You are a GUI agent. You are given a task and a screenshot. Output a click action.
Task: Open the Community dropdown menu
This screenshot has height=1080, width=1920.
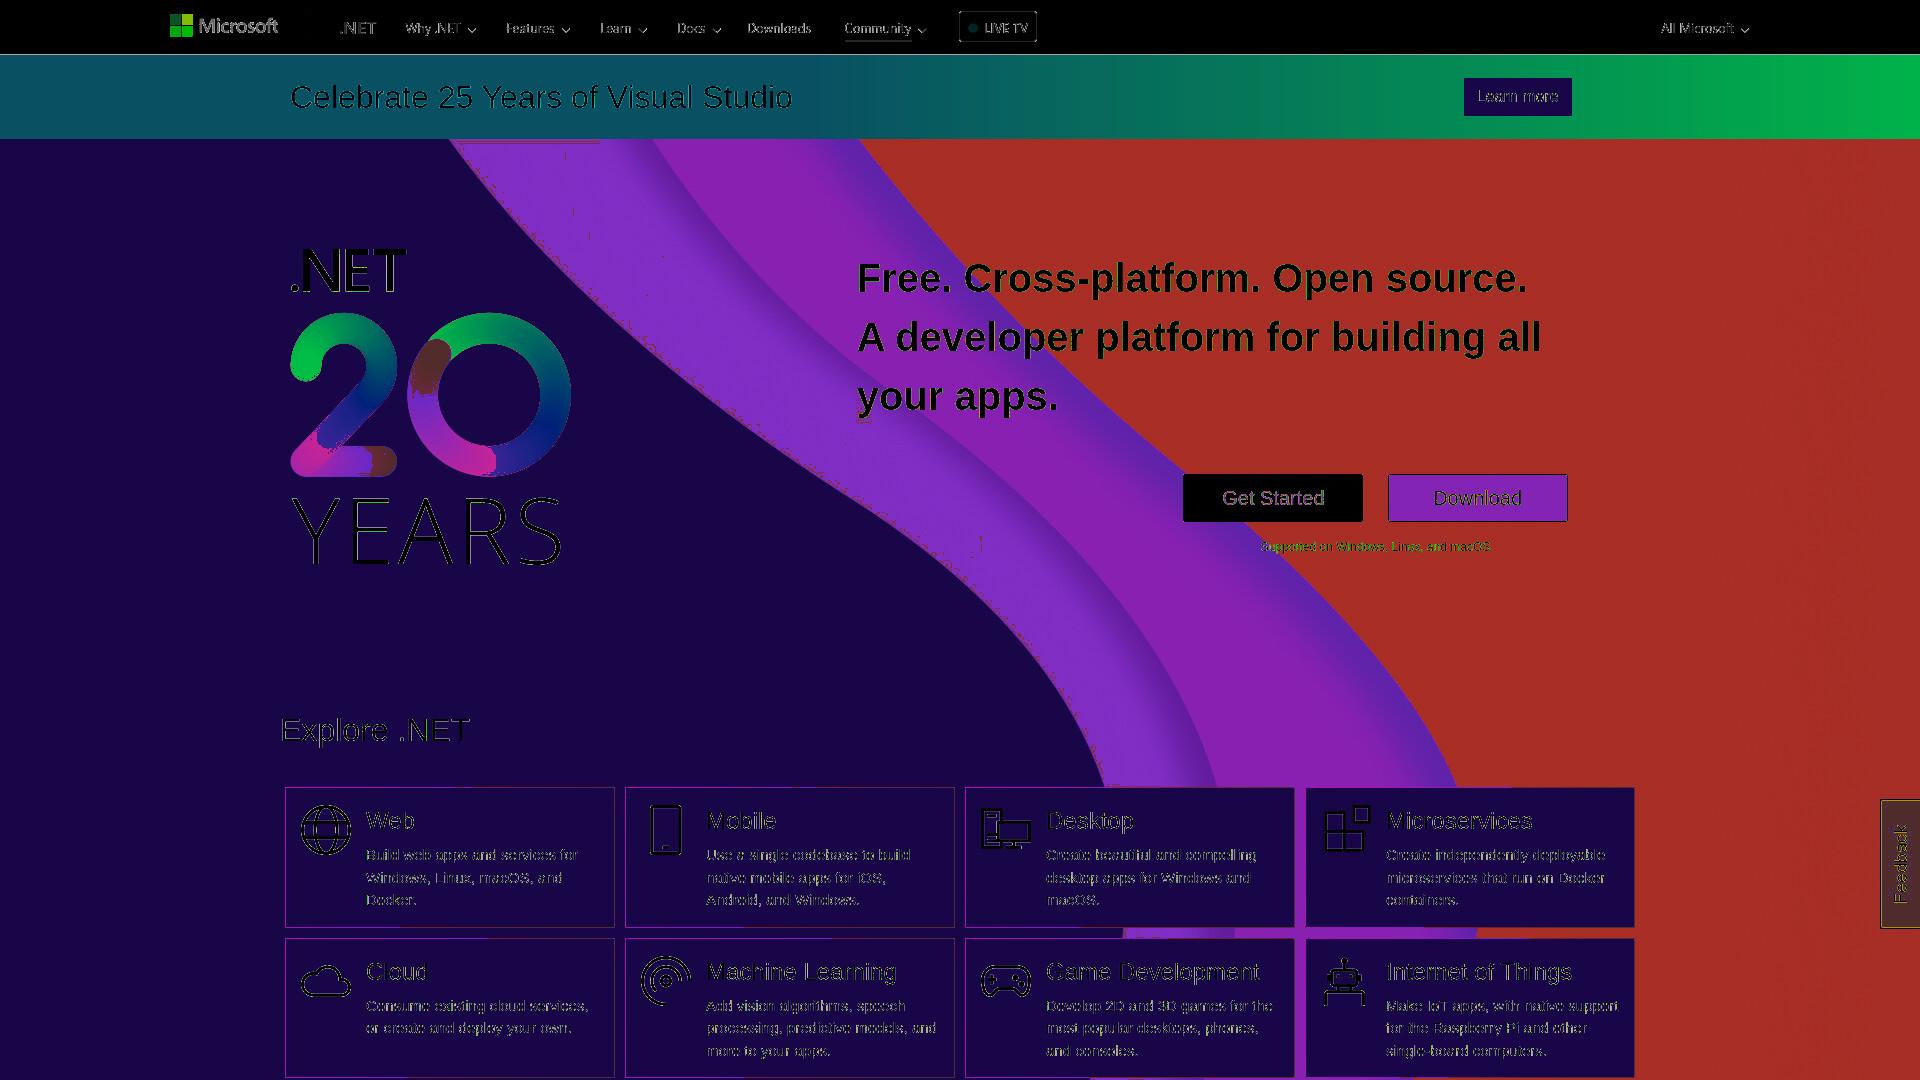click(885, 28)
